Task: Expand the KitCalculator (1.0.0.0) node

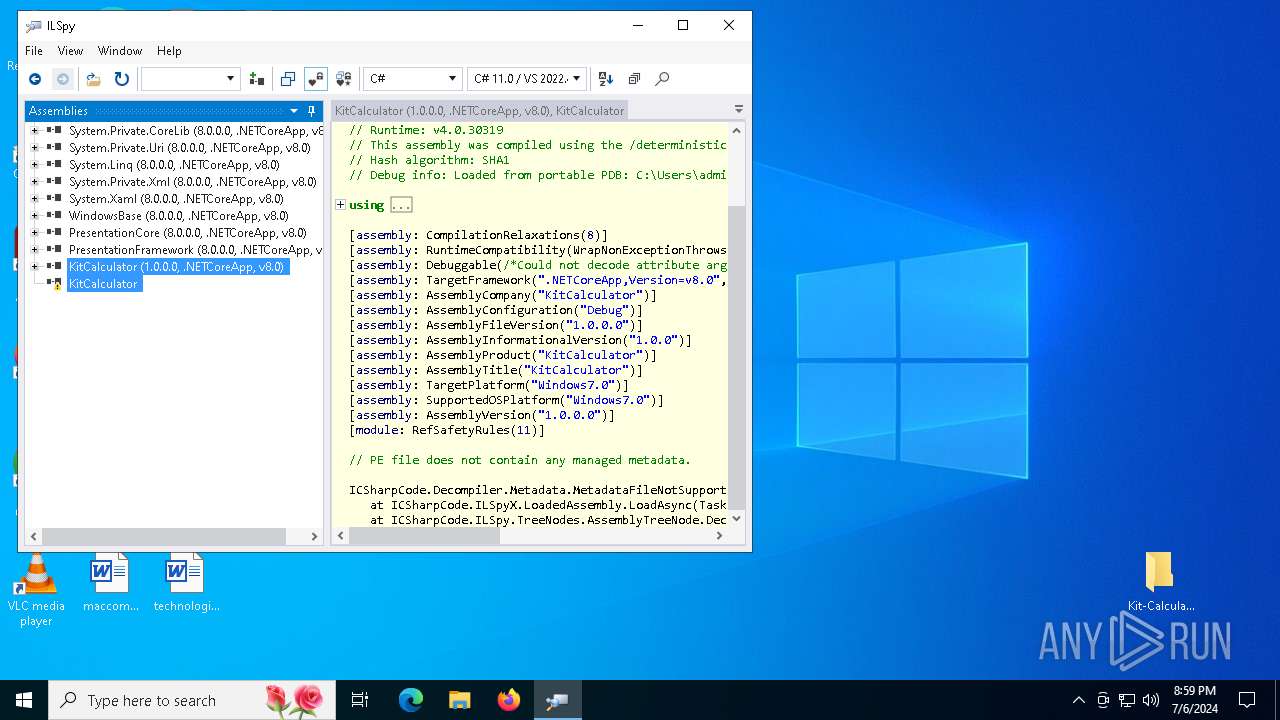Action: pos(35,267)
